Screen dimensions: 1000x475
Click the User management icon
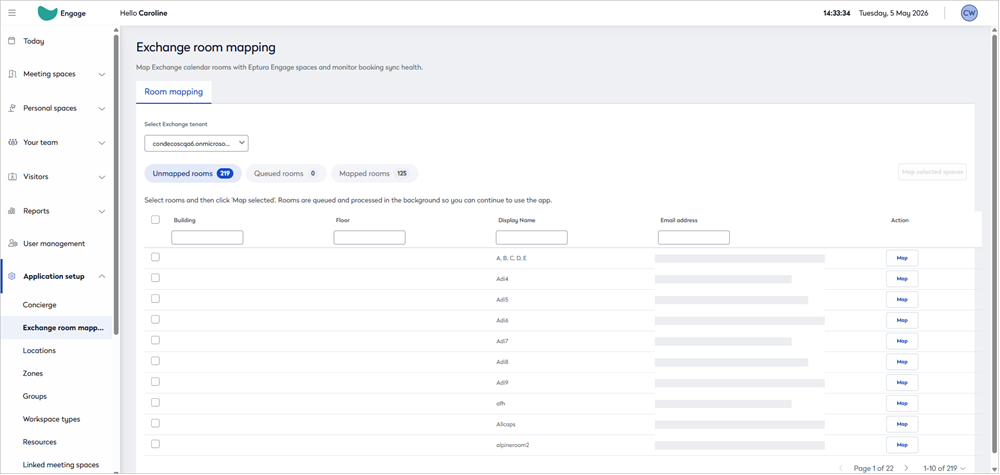(11, 244)
